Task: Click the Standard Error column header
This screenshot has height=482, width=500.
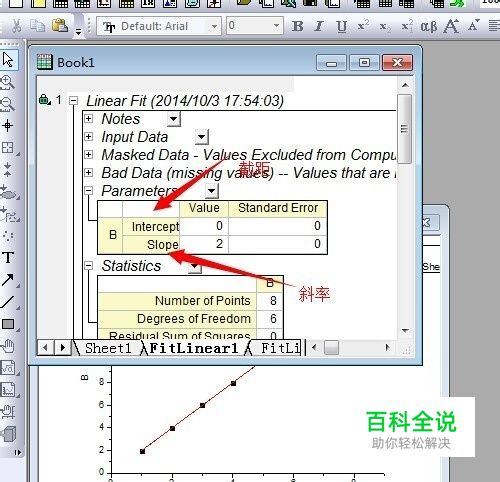Action: coord(277,208)
